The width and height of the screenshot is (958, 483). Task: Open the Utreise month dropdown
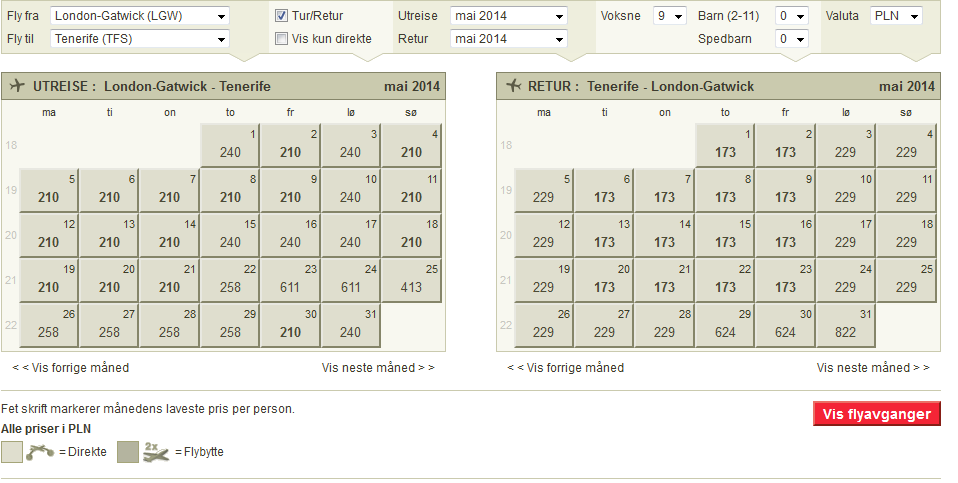(509, 16)
